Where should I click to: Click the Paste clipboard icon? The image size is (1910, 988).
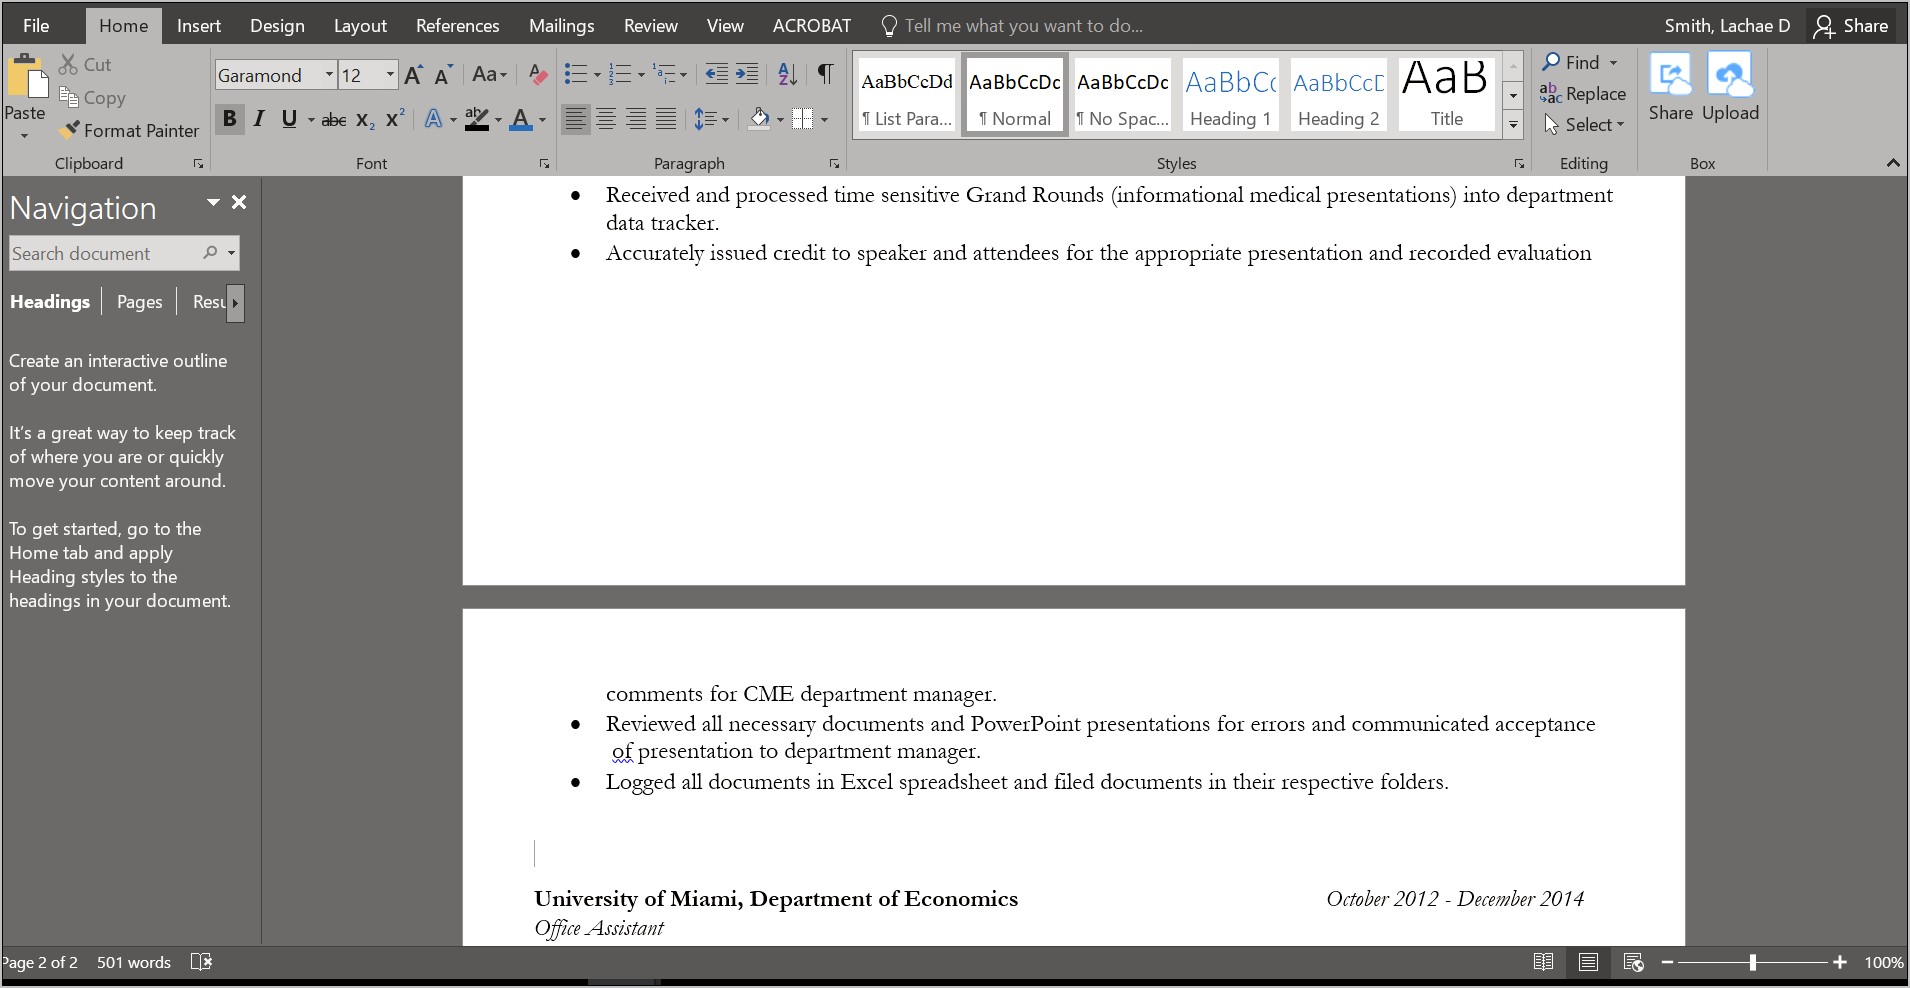(x=26, y=78)
